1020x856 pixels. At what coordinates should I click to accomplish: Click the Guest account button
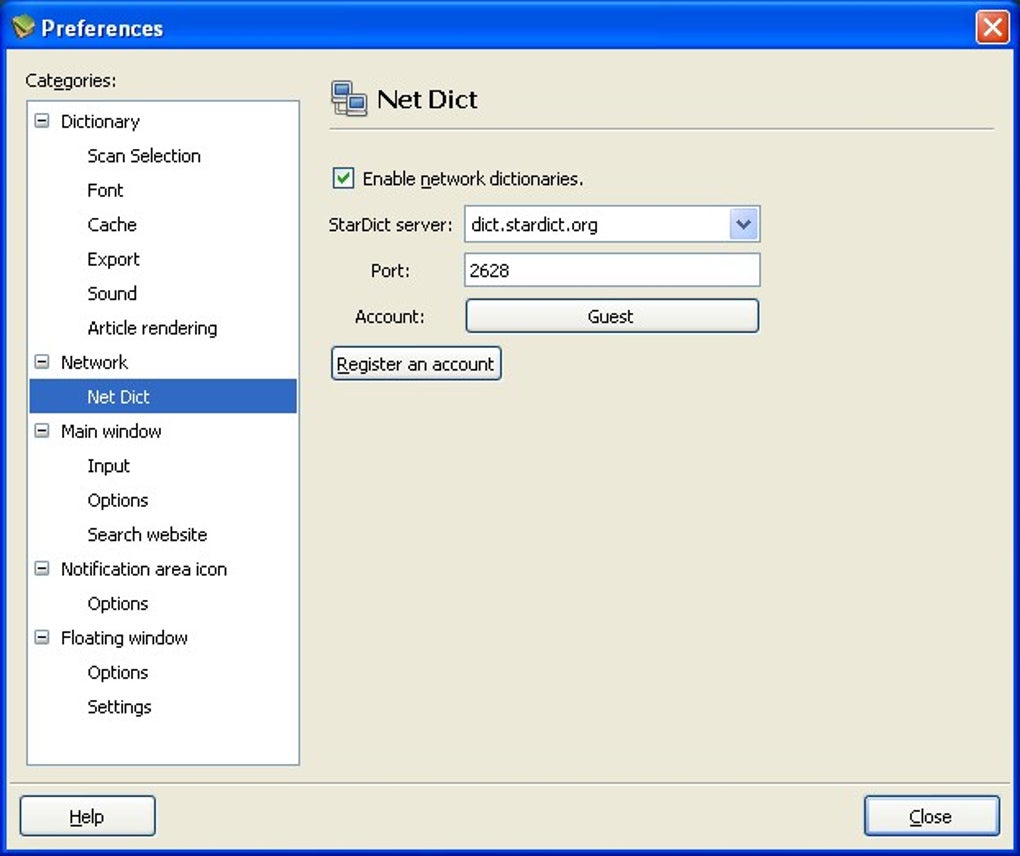(611, 316)
